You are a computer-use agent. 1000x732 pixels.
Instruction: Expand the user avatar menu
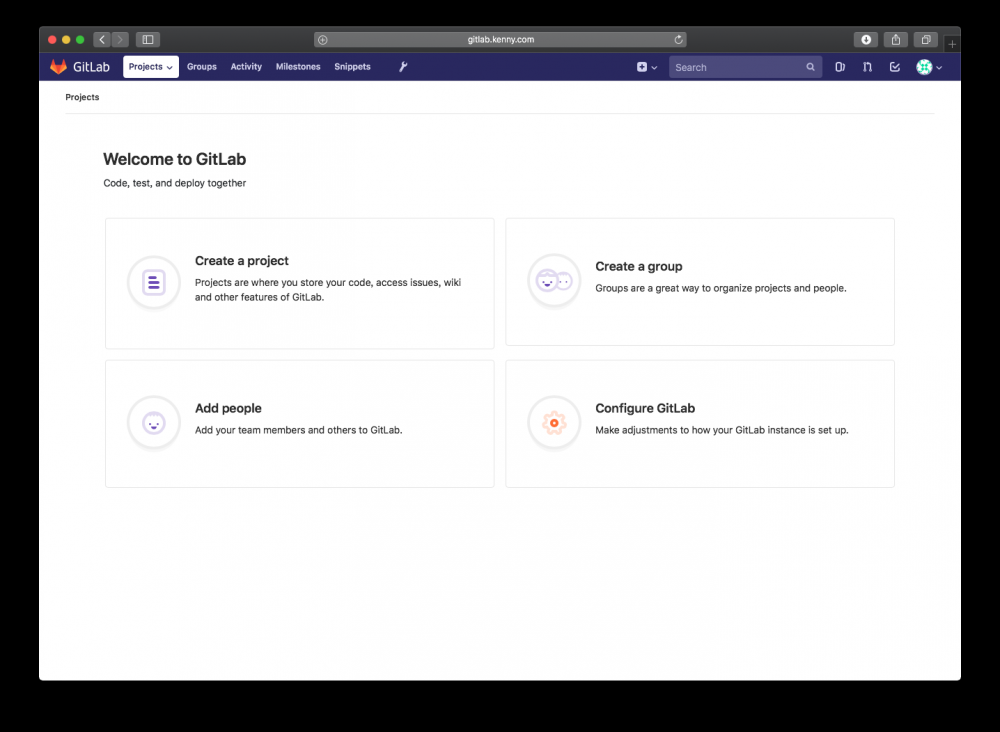click(930, 67)
